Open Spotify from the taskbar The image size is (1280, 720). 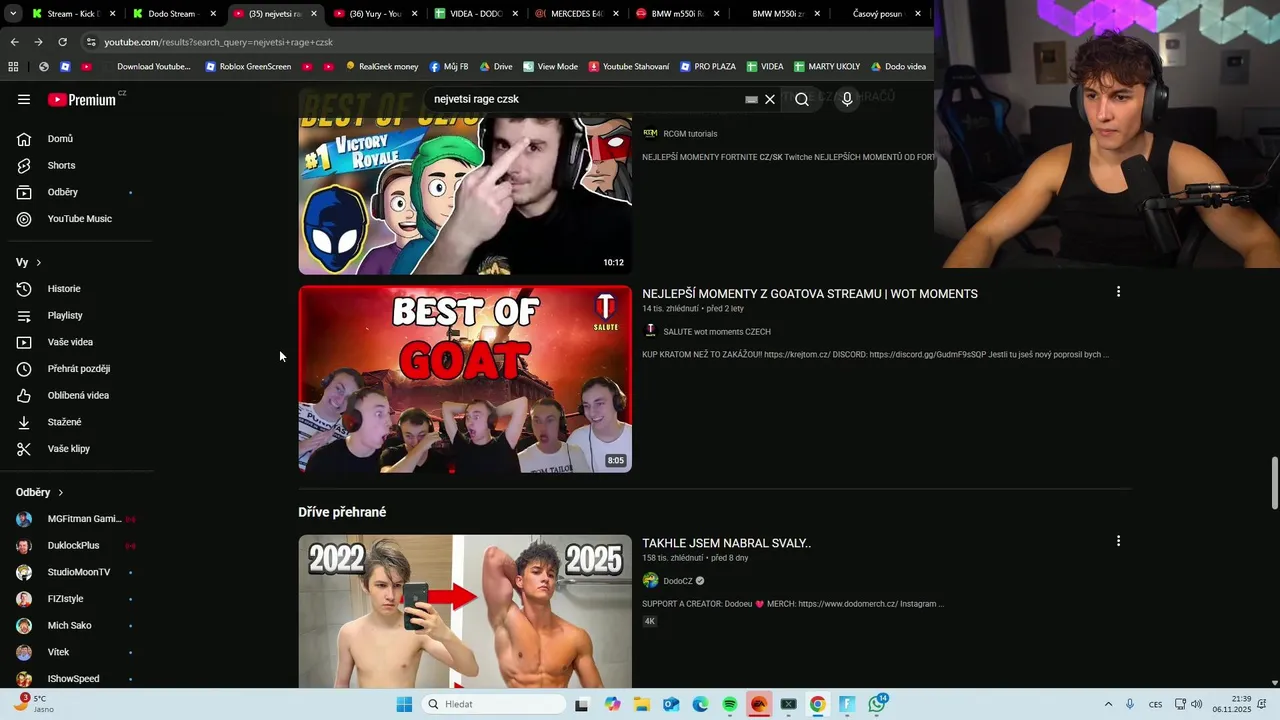click(730, 704)
